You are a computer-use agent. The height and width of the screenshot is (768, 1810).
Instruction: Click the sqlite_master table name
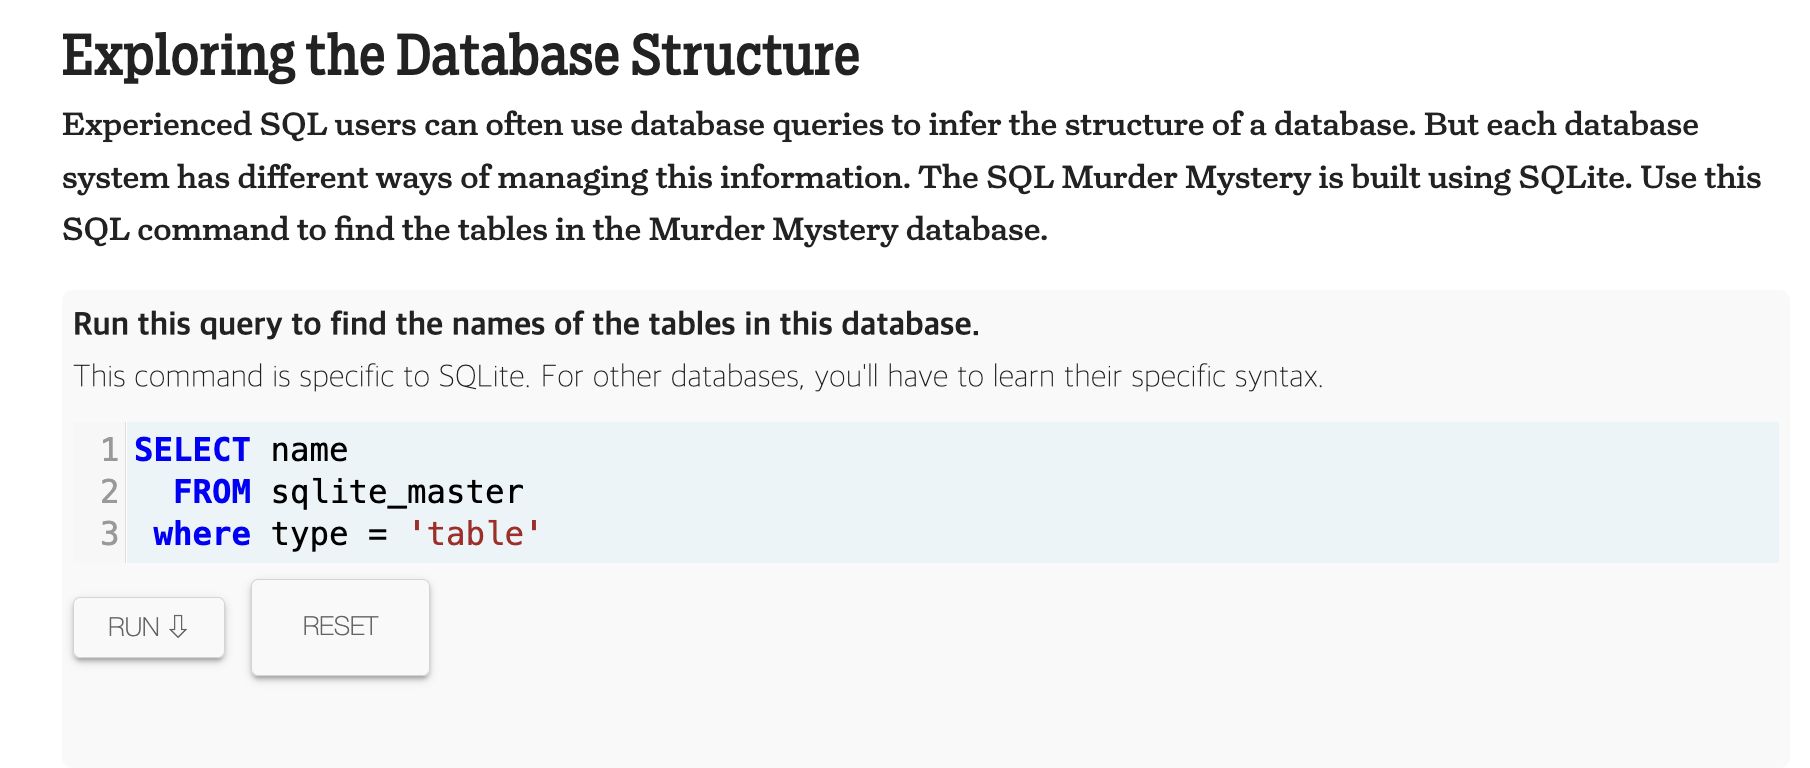click(x=397, y=492)
